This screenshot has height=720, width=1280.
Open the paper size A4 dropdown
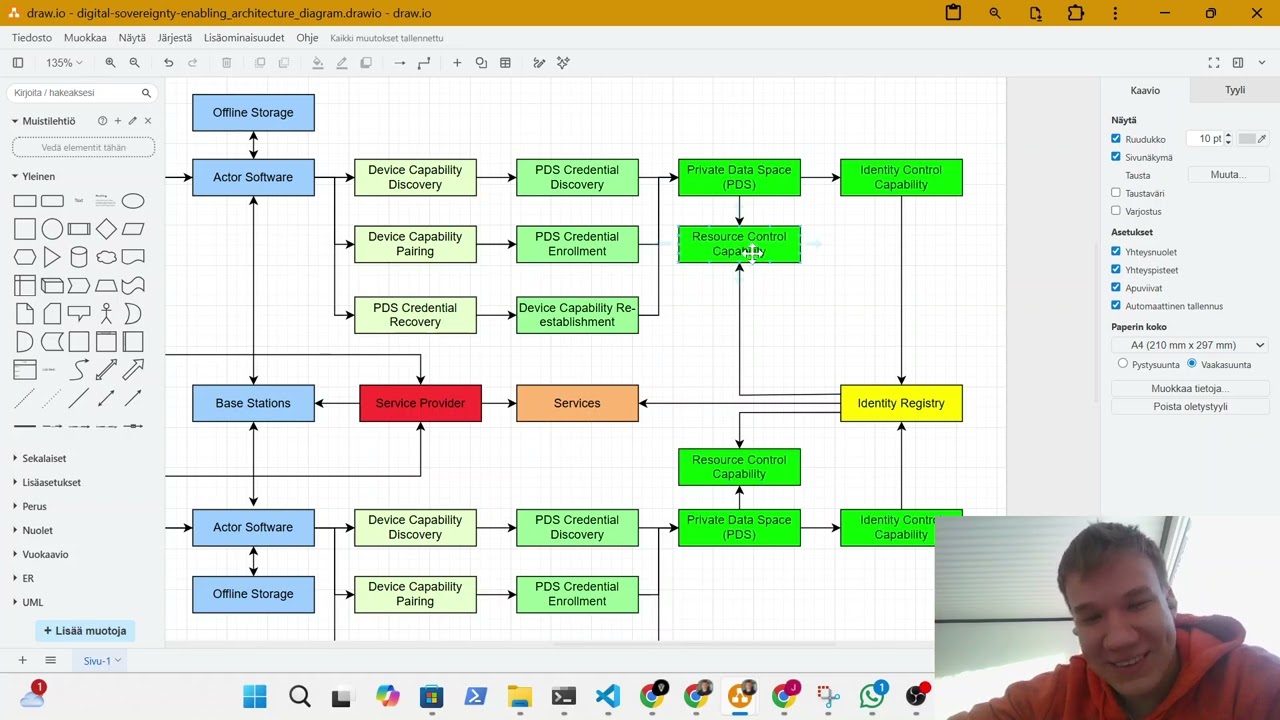[x=1190, y=345]
